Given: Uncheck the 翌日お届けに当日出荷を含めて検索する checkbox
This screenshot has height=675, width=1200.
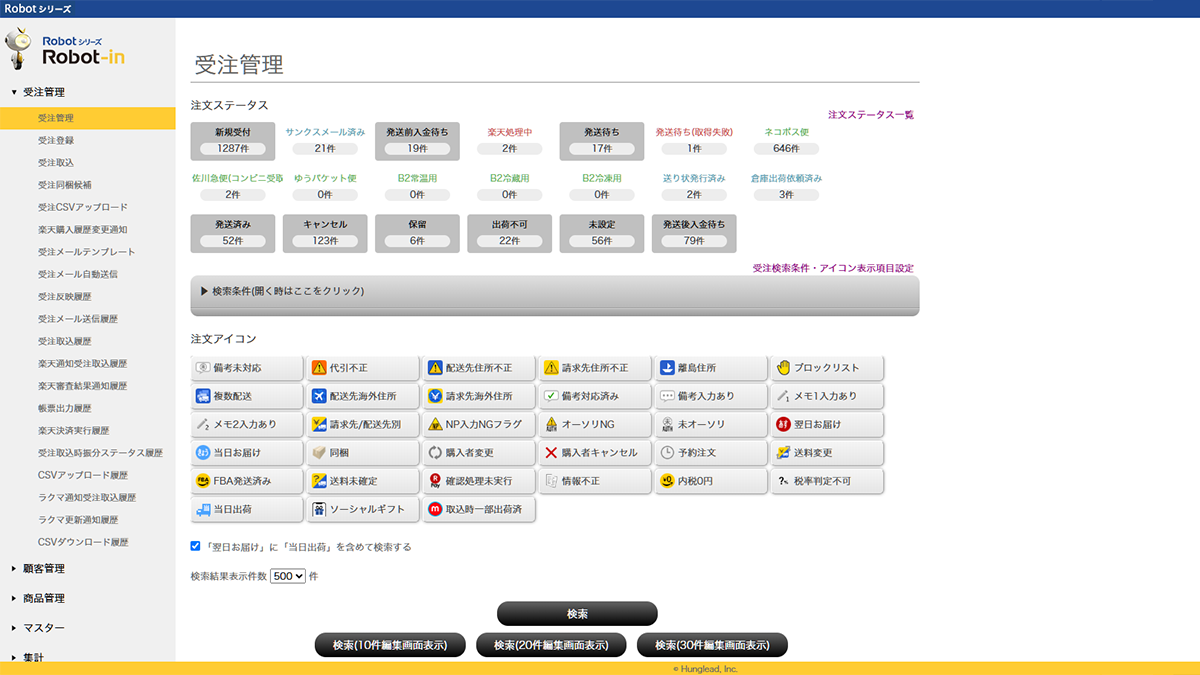Looking at the screenshot, I should (x=195, y=547).
